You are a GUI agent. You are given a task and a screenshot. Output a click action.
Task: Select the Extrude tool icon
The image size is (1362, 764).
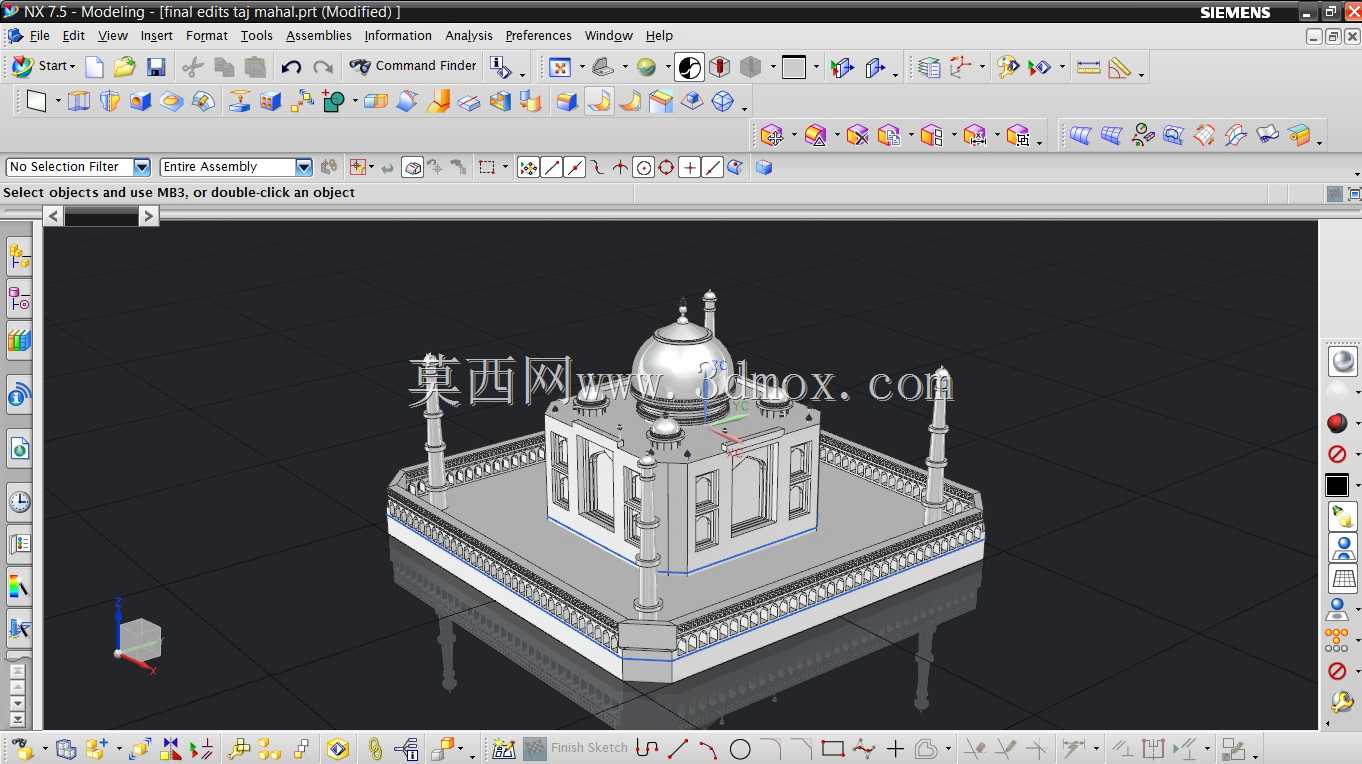(78, 101)
